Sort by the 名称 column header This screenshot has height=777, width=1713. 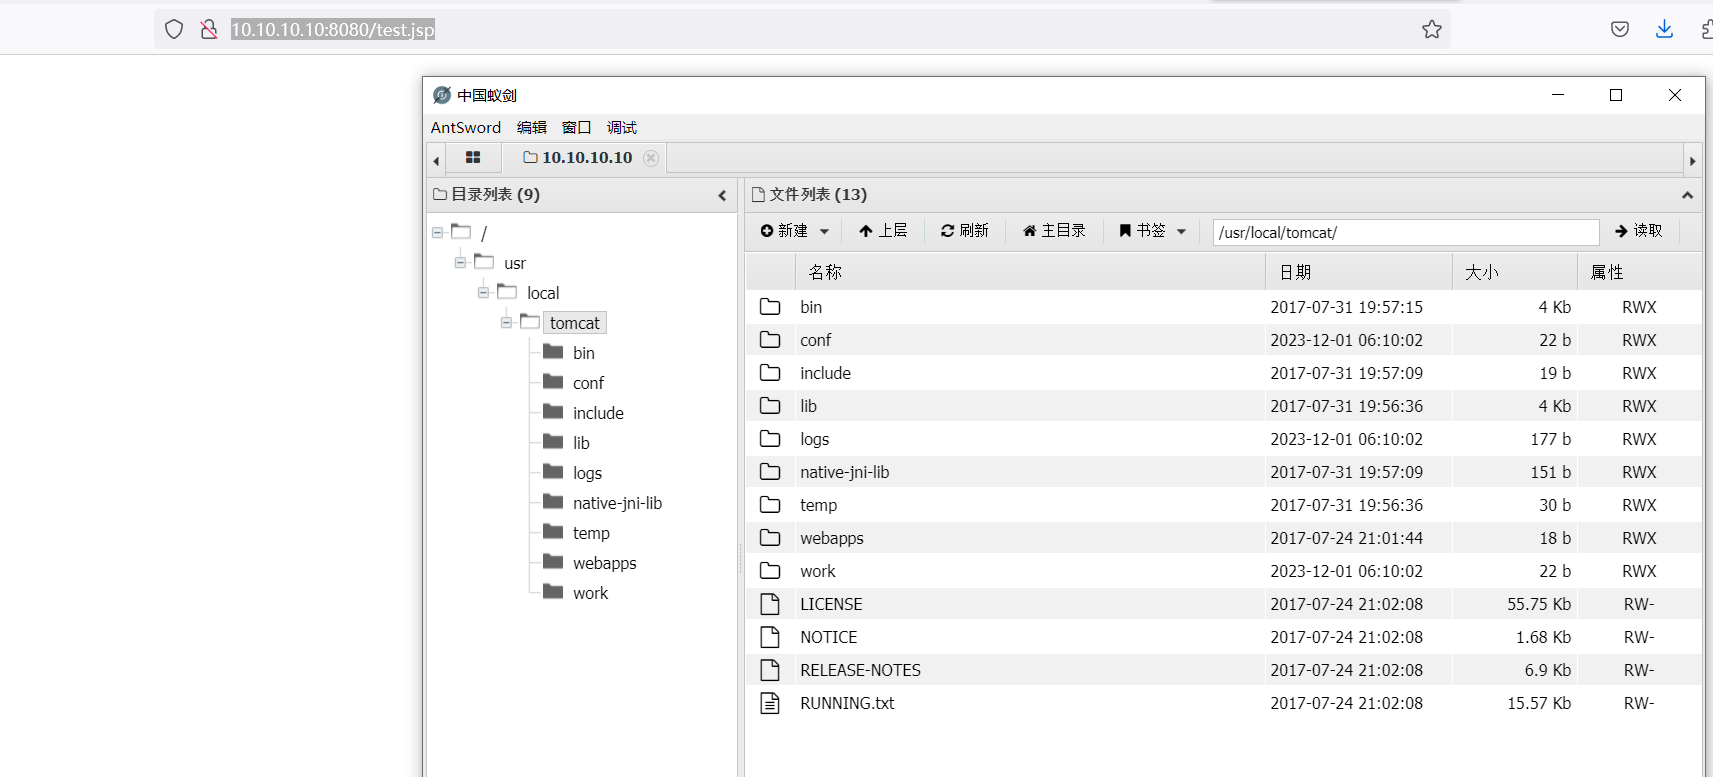click(x=1030, y=272)
